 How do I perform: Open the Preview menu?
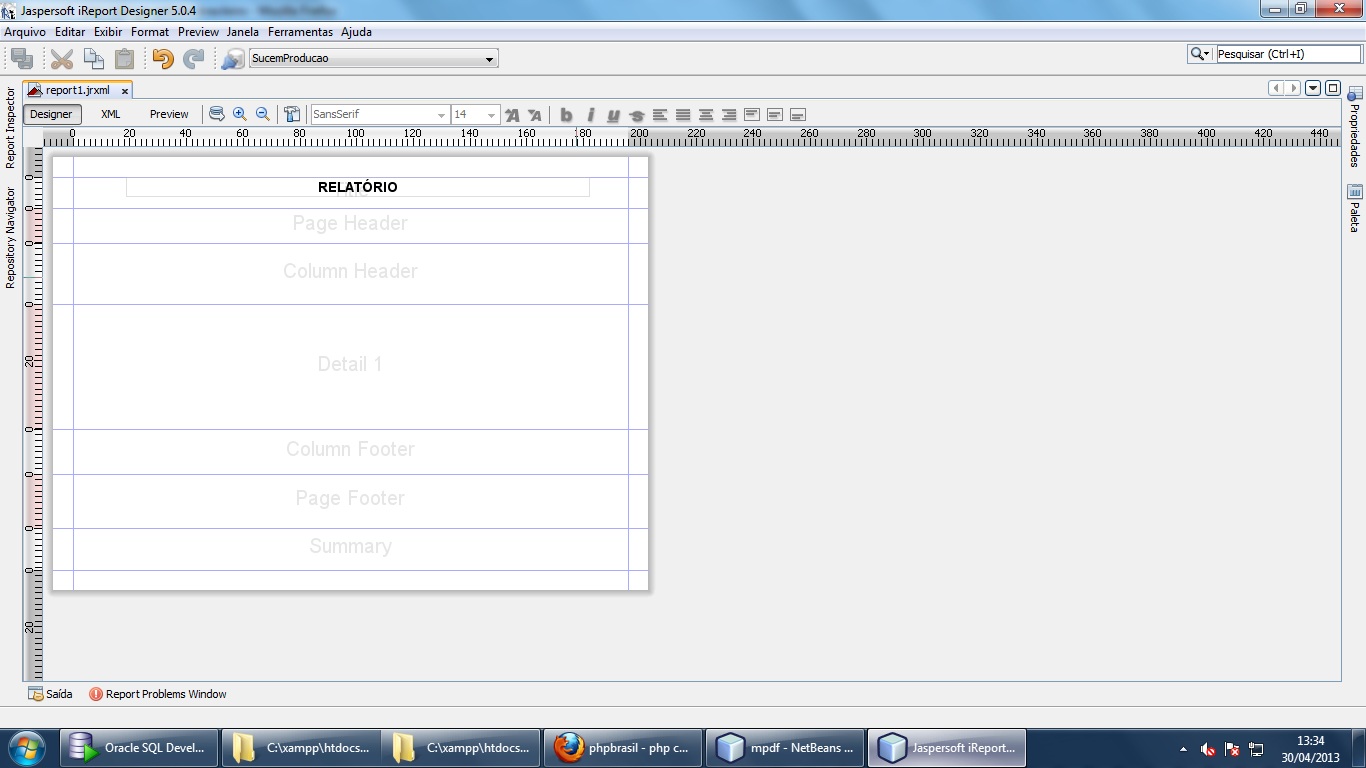click(198, 32)
